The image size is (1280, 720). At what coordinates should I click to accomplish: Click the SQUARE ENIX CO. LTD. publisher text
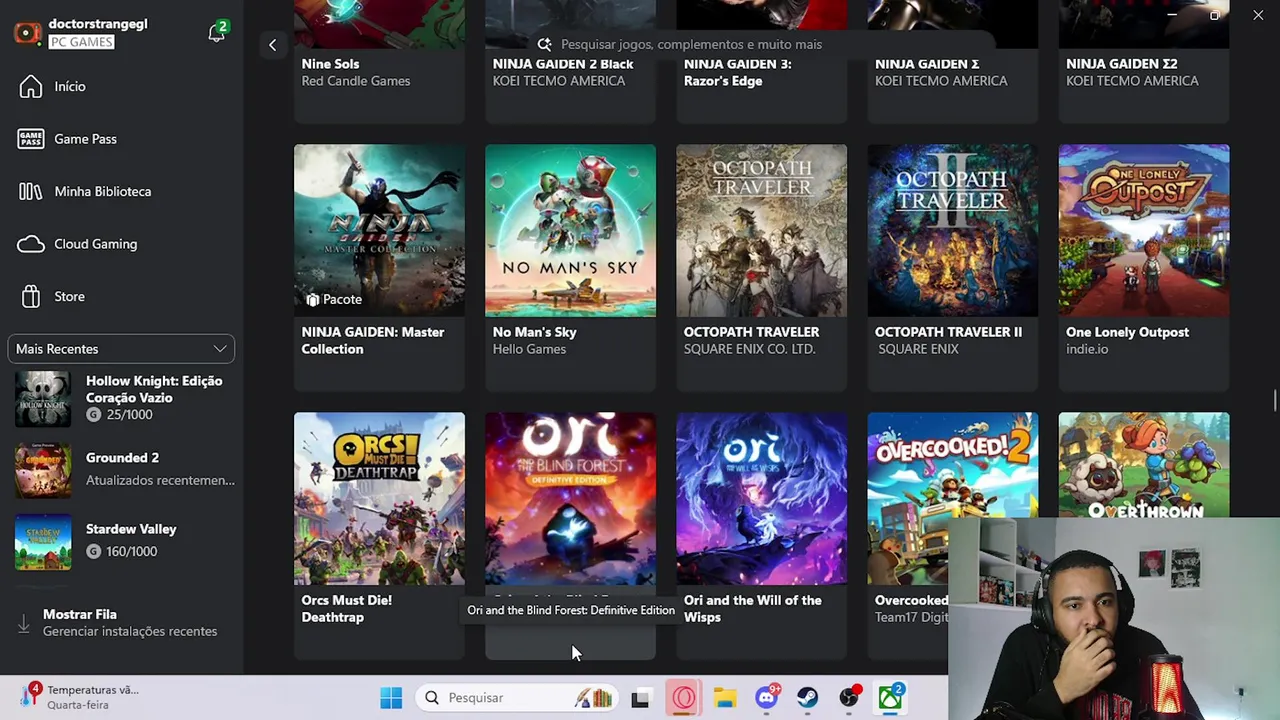coord(749,349)
